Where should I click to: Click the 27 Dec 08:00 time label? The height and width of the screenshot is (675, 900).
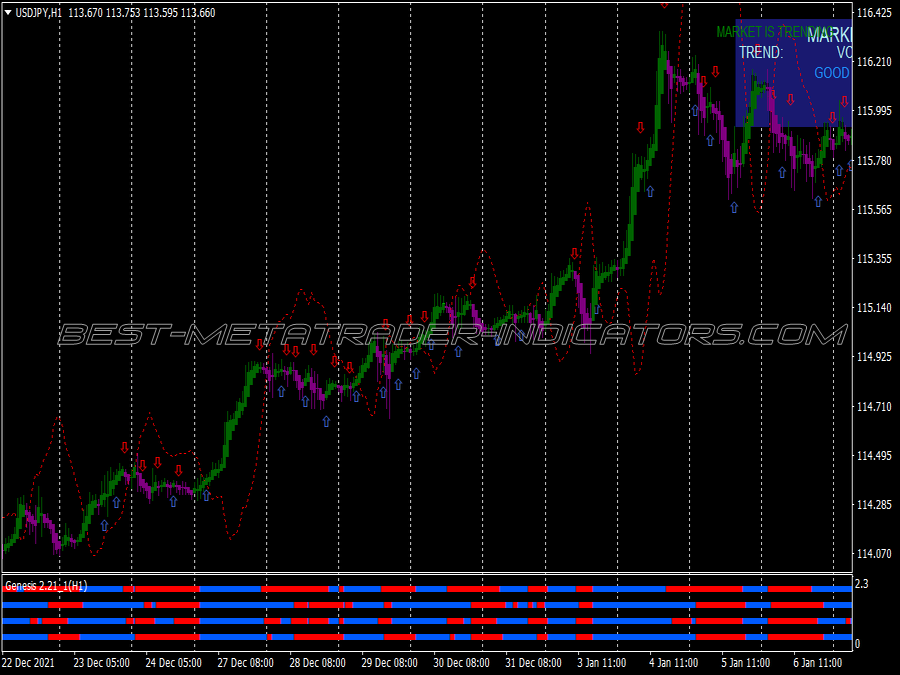coord(246,663)
